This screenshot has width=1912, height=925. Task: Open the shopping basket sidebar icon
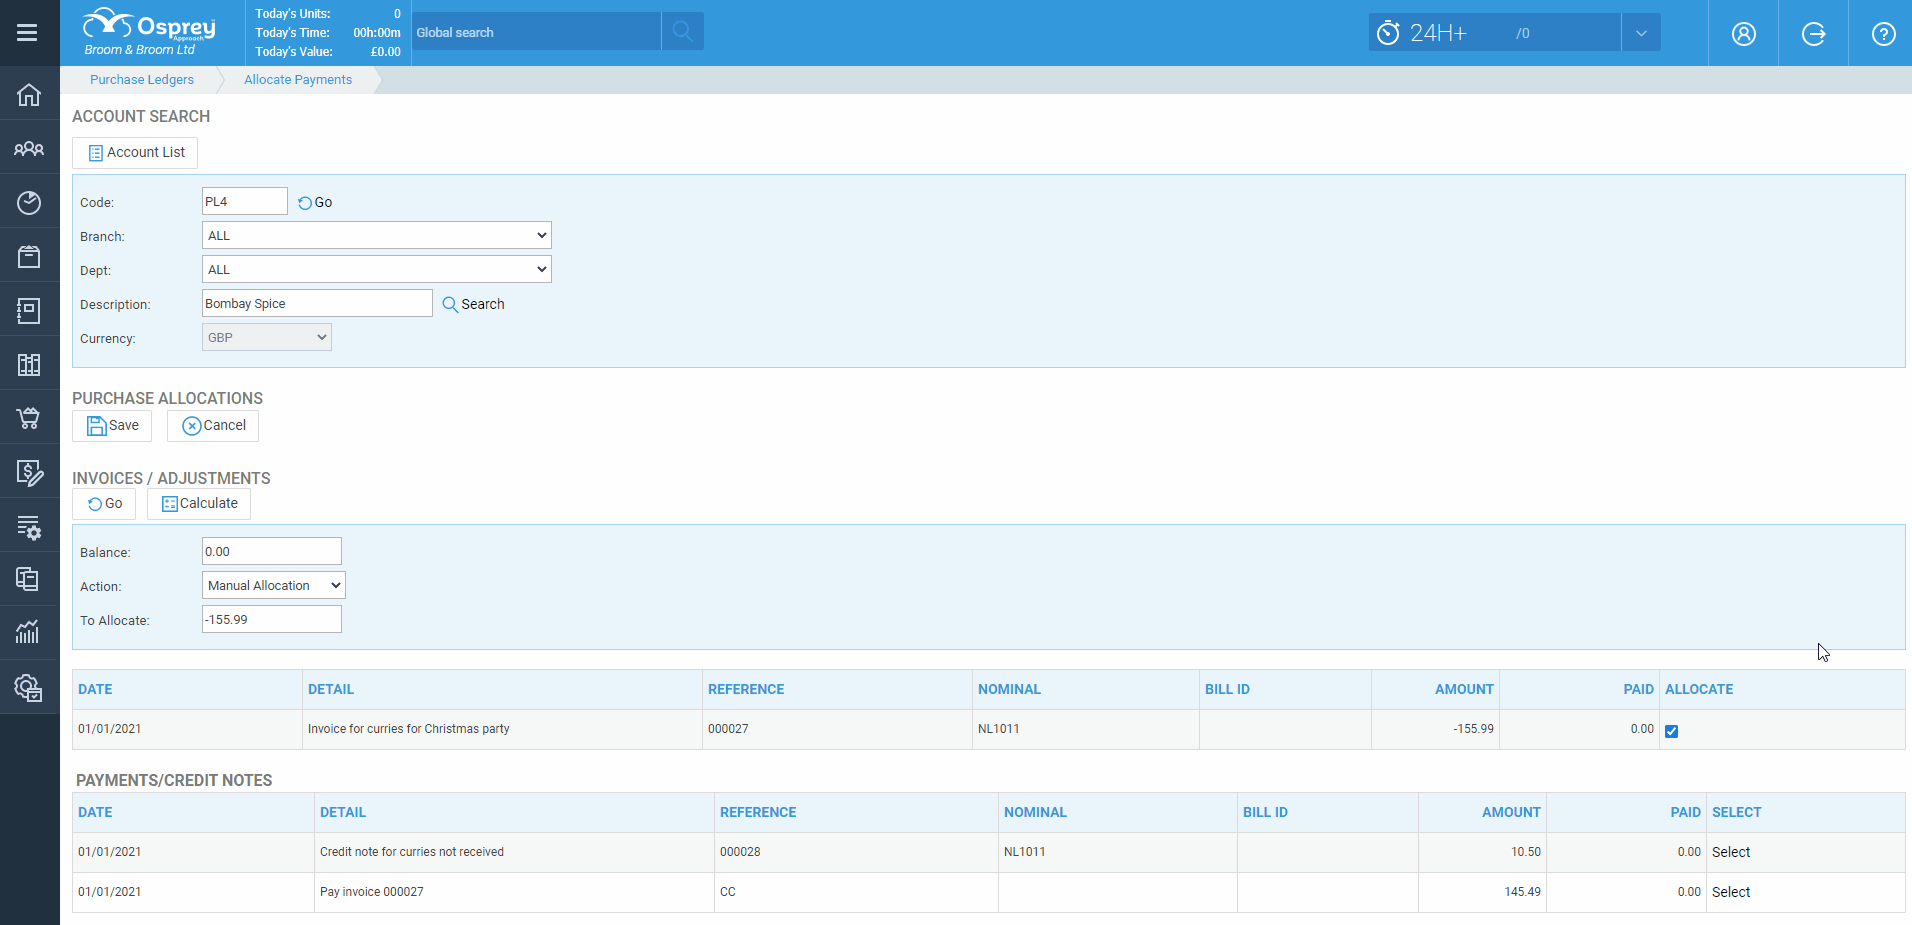coord(29,418)
